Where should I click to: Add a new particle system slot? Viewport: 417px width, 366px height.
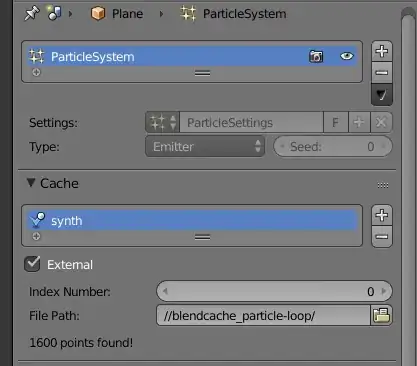point(382,51)
